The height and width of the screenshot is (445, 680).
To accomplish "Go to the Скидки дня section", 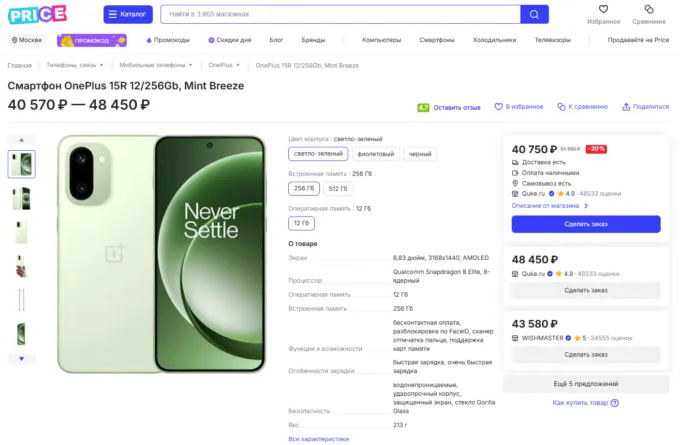I will pyautogui.click(x=230, y=40).
